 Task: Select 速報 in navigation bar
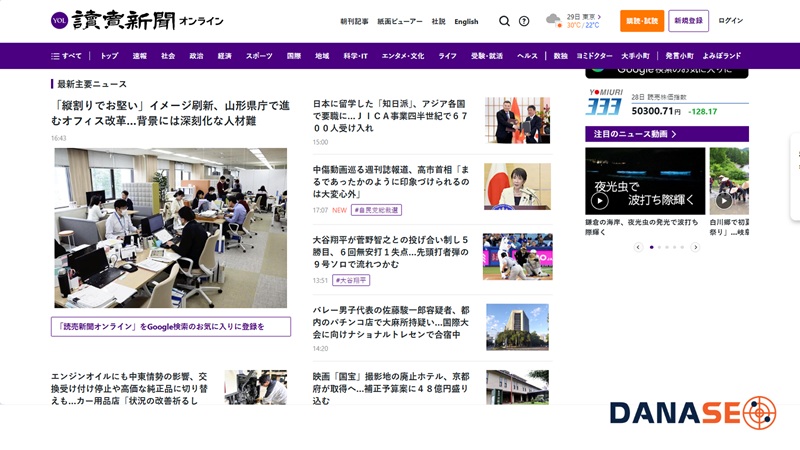point(140,56)
